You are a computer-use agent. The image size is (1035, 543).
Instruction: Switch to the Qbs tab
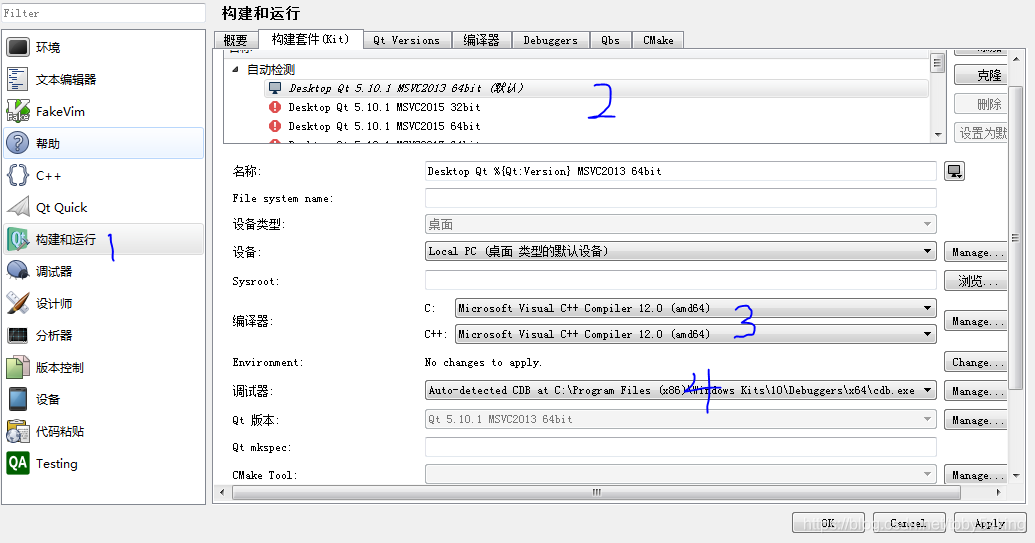611,40
